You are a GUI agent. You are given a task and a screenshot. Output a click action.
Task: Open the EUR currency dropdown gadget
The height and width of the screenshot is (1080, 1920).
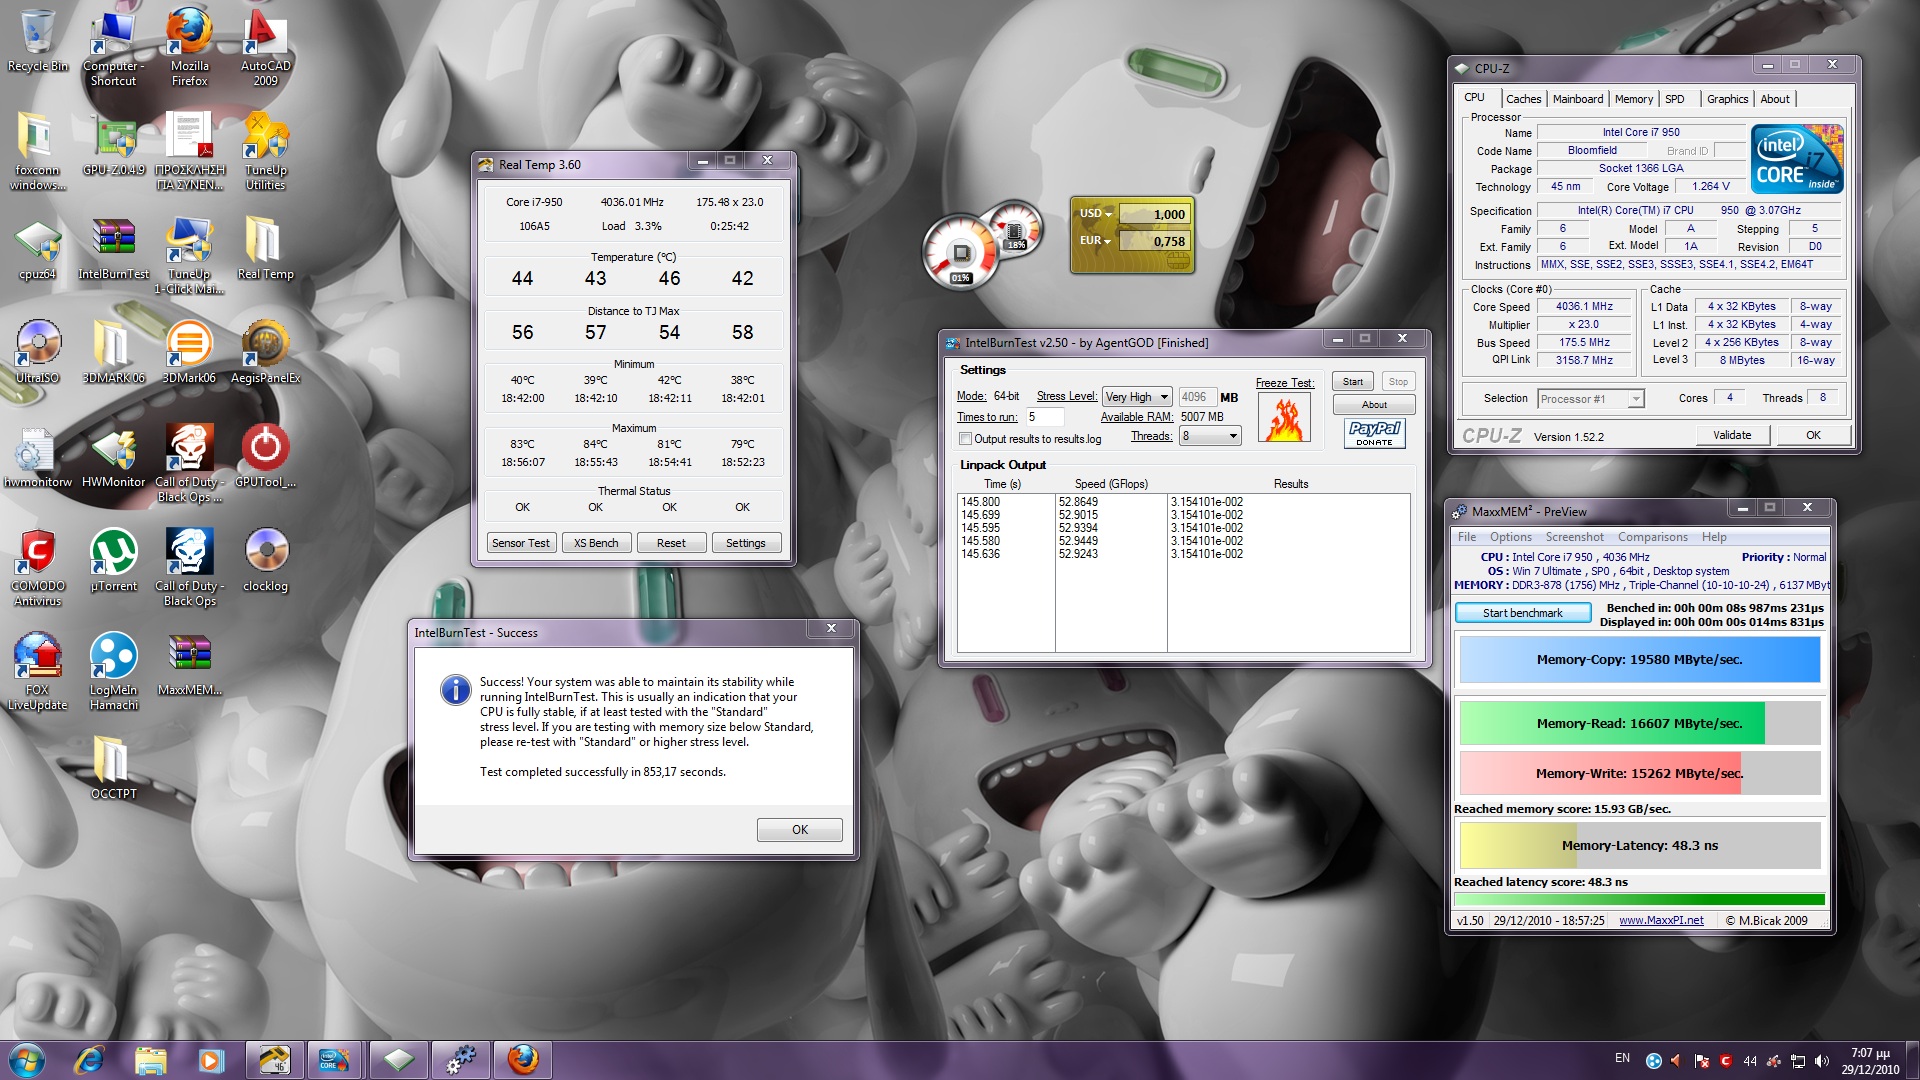coord(1096,240)
